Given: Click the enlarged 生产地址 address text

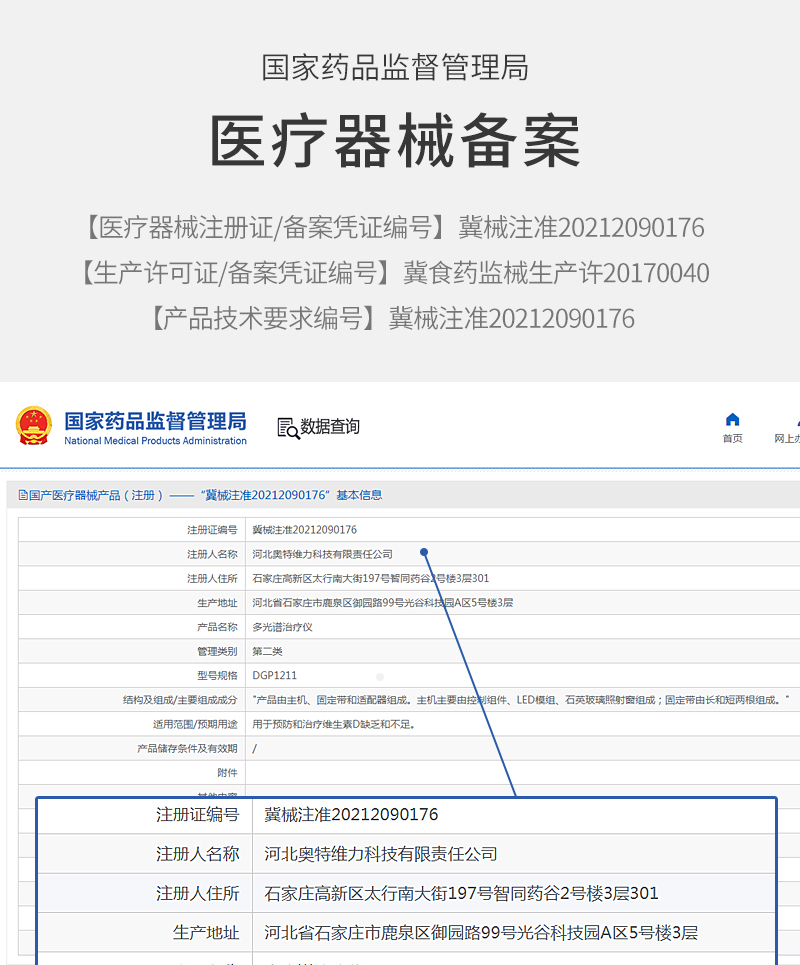Looking at the screenshot, I should [x=481, y=933].
